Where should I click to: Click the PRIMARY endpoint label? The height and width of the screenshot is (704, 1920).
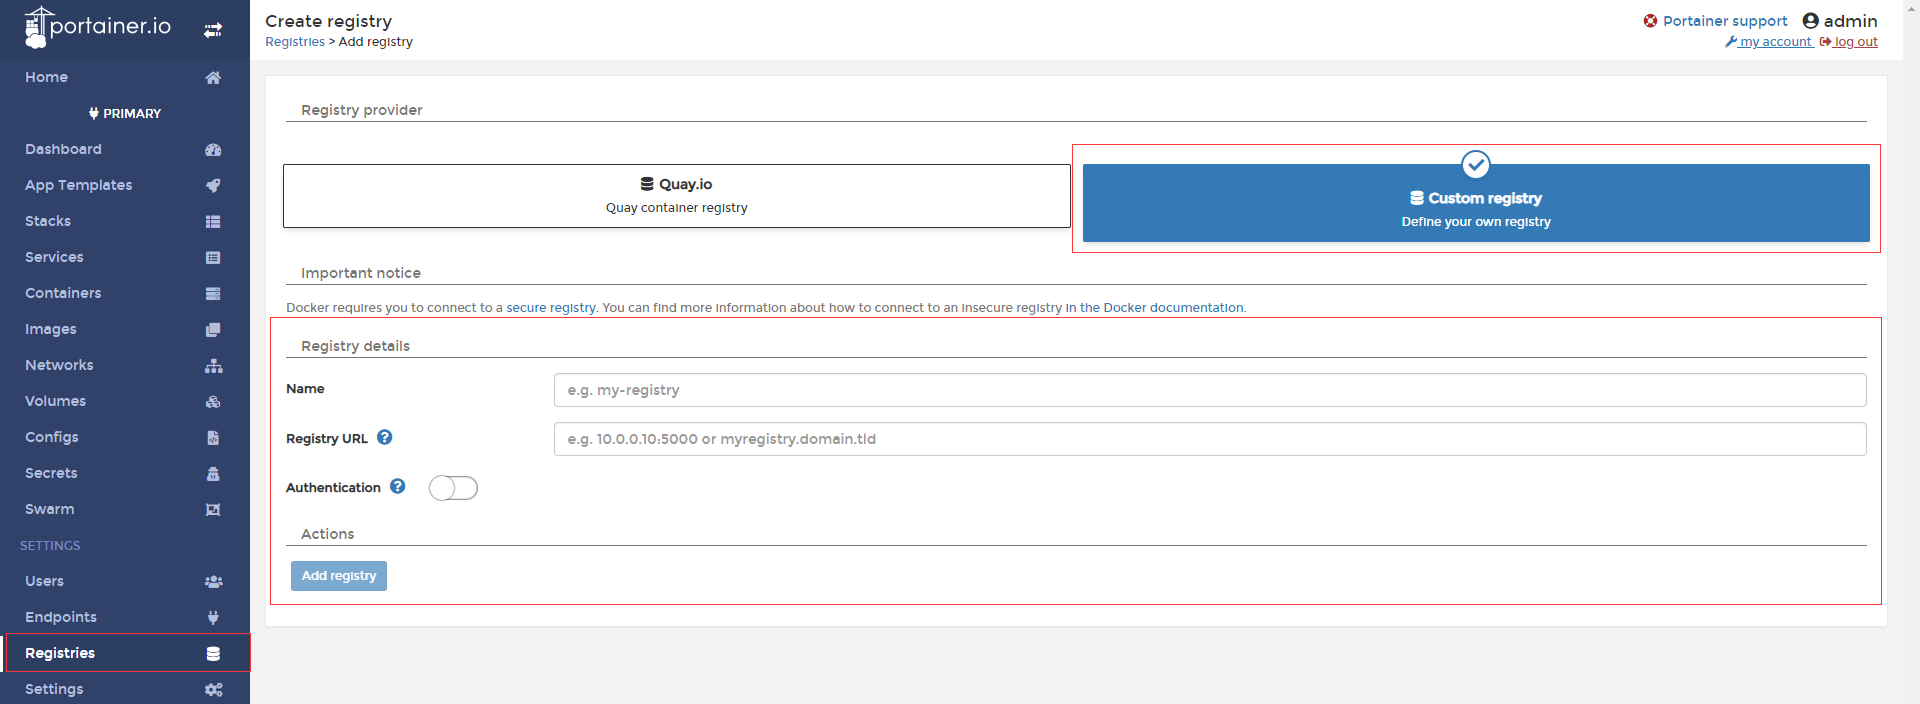pos(132,113)
